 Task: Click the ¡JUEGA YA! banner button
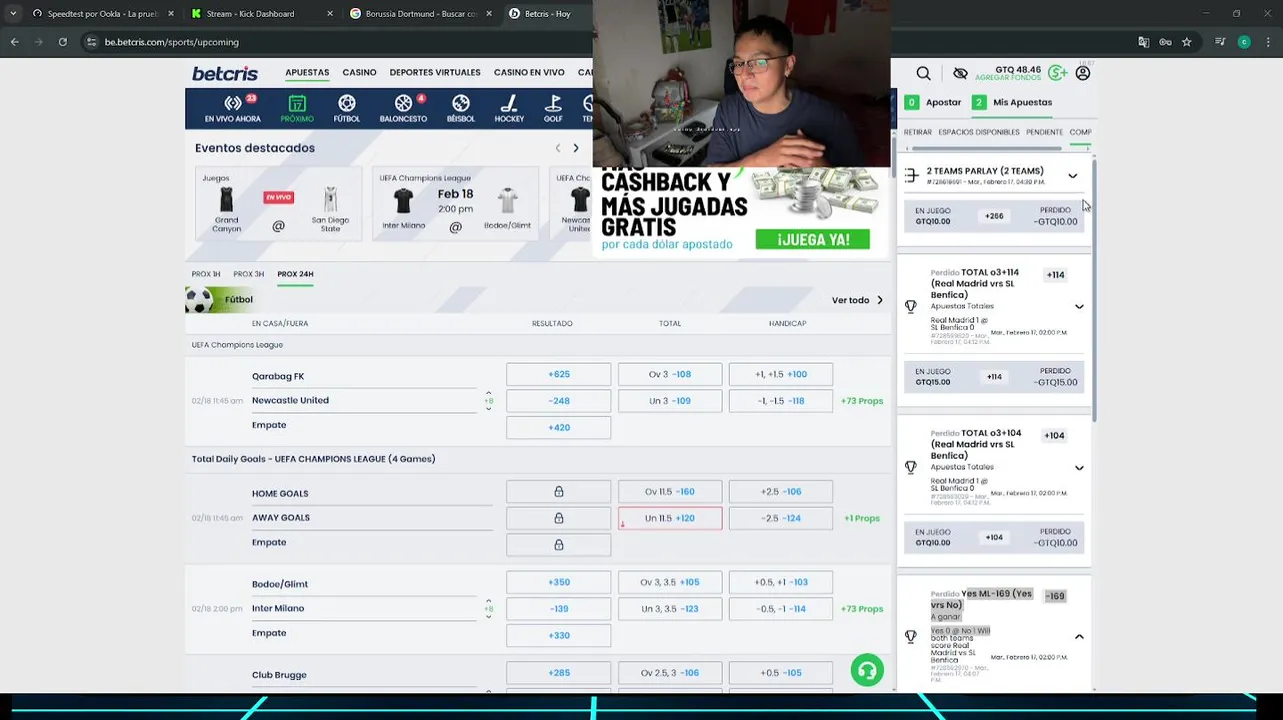[x=812, y=240]
